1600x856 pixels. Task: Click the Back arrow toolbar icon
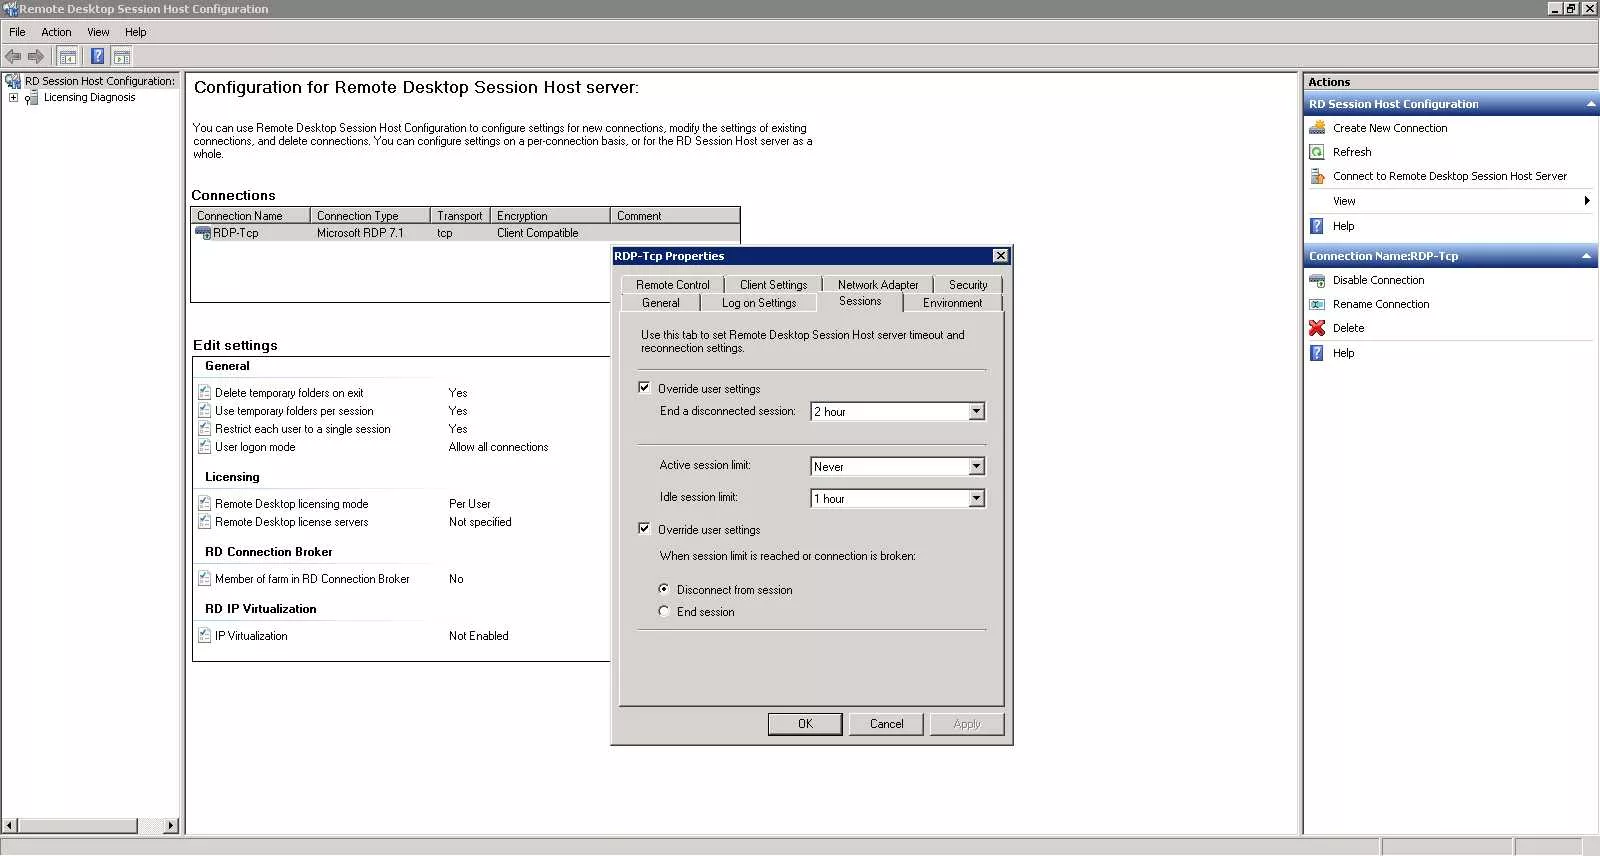tap(13, 57)
